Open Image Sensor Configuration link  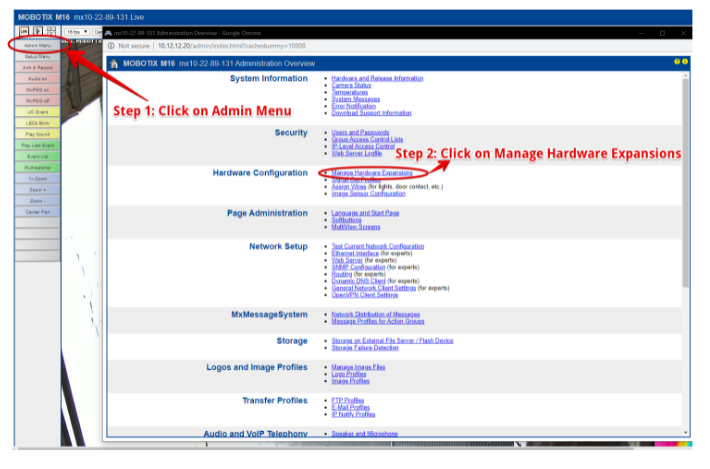tap(369, 193)
